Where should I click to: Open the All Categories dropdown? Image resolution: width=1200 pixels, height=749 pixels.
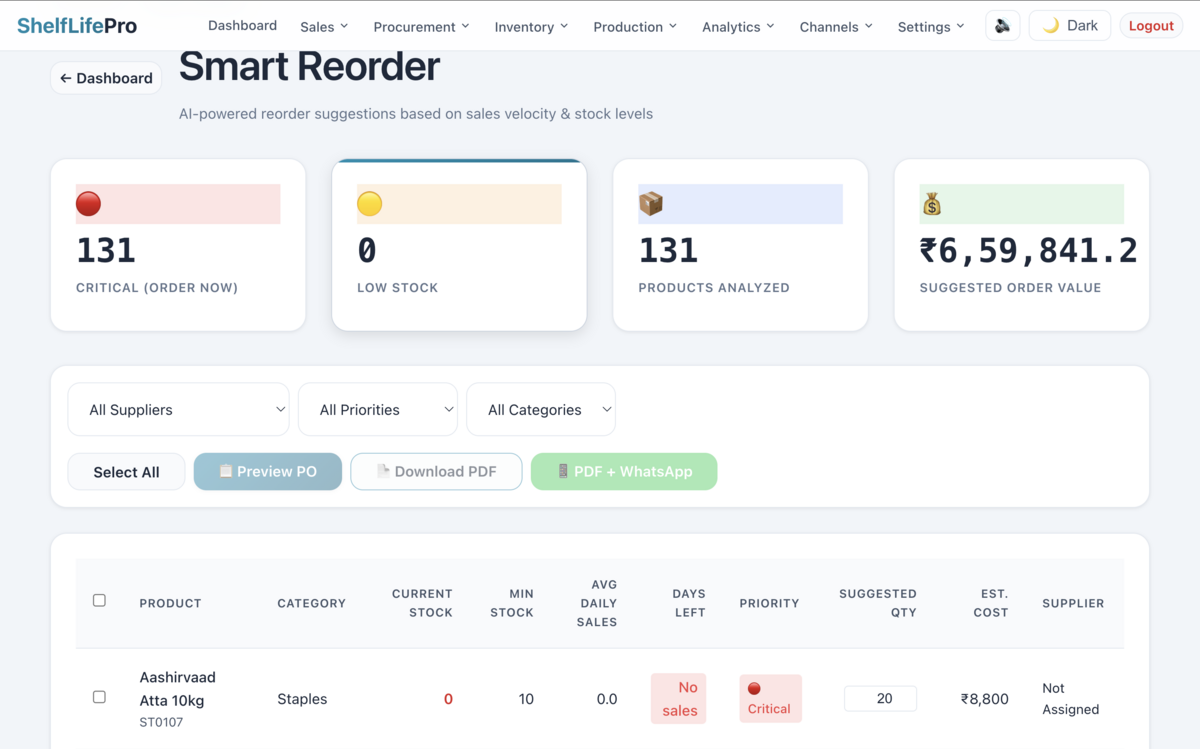540,409
